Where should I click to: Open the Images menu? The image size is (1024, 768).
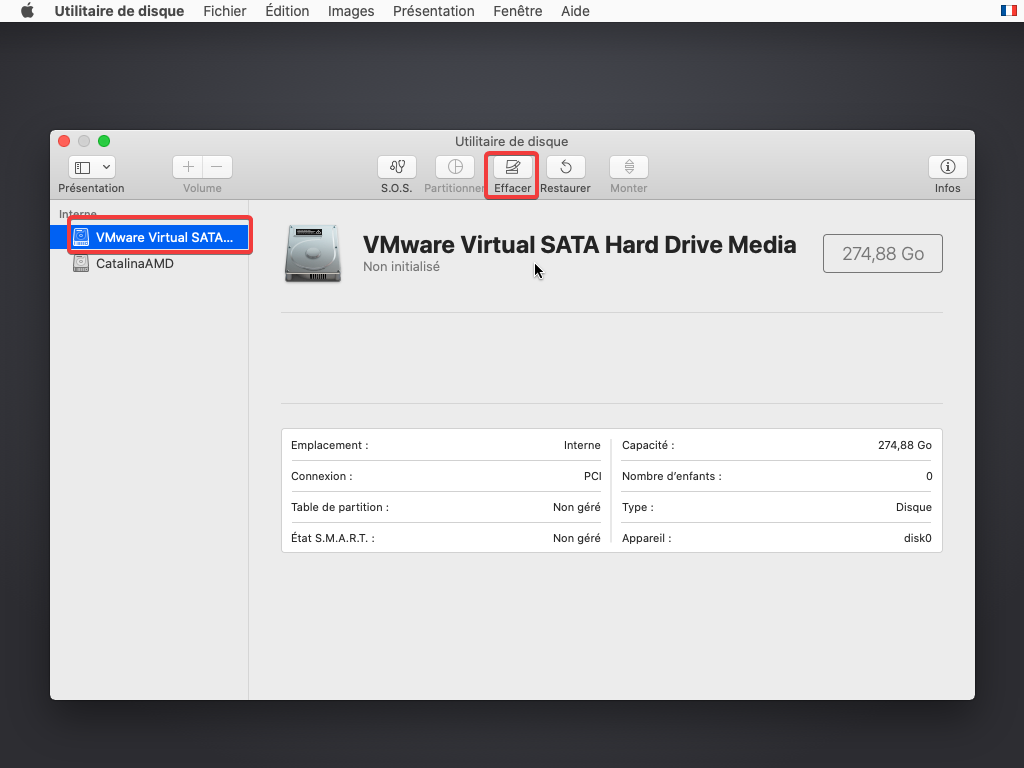click(351, 11)
